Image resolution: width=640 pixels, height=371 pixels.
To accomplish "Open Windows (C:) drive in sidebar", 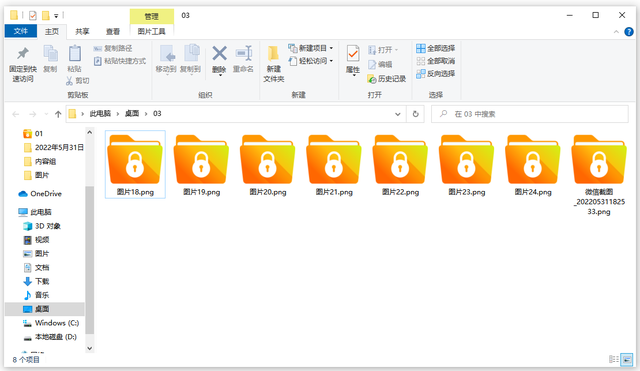I will point(51,323).
